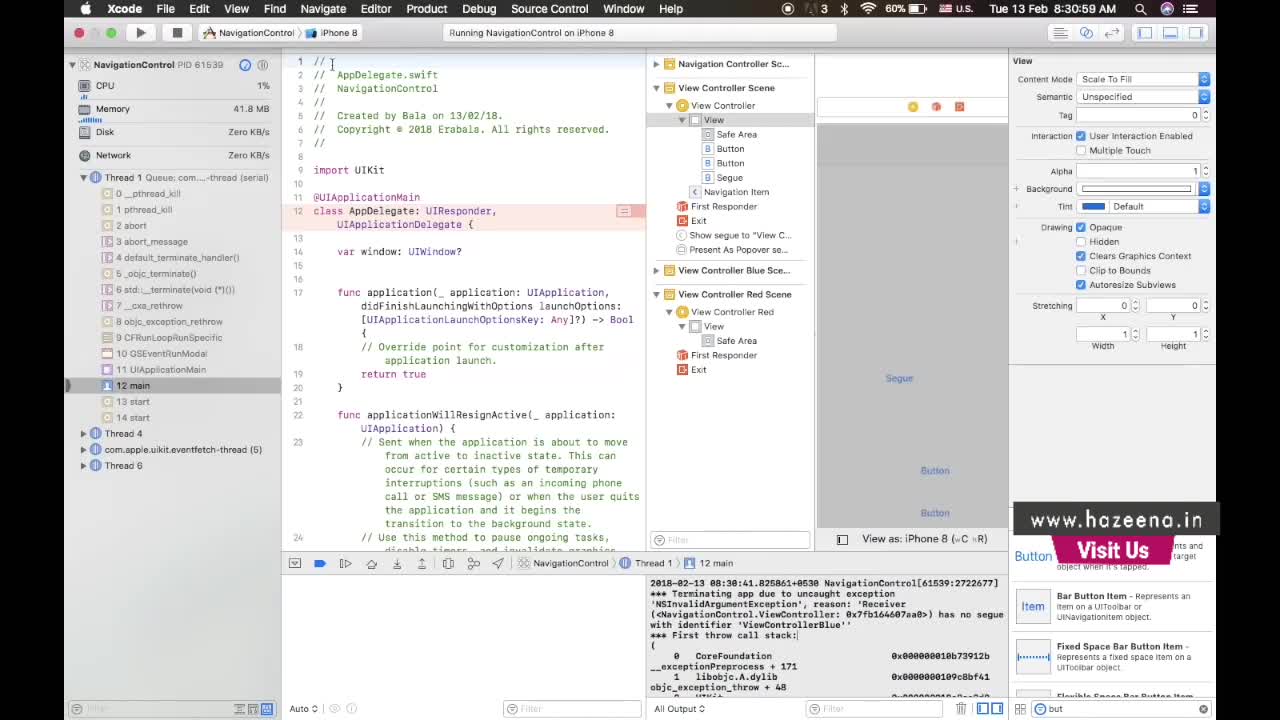Toggle Autoresize Subviews checkbox
The image size is (1280, 720).
[x=1081, y=285]
